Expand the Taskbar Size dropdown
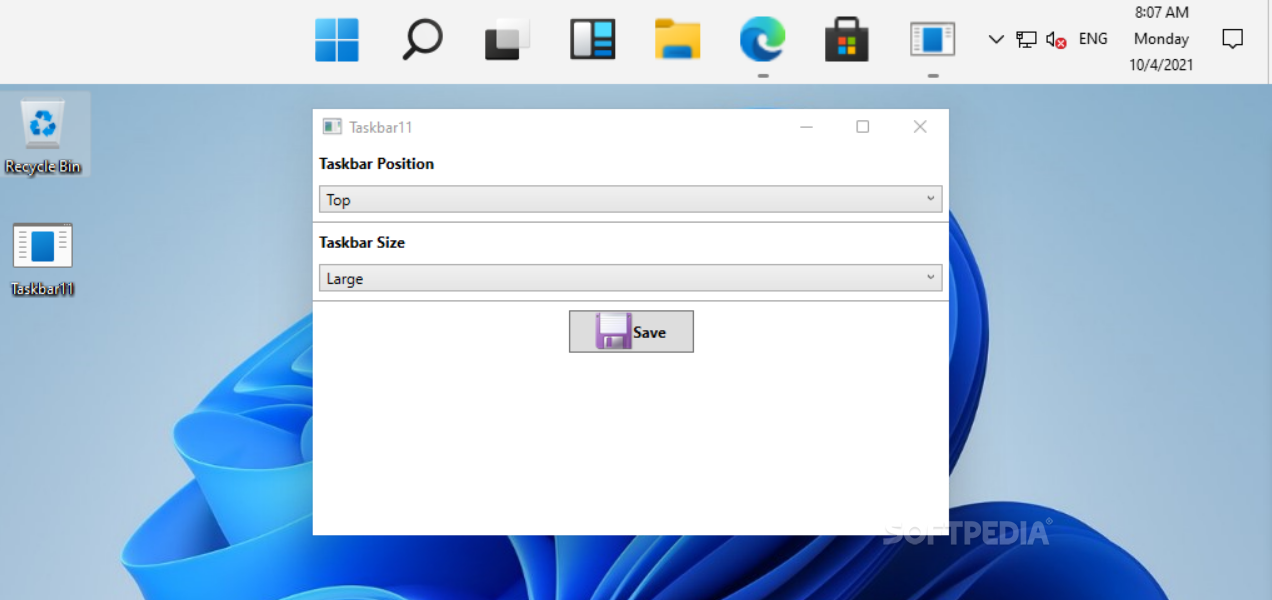The height and width of the screenshot is (600, 1272). point(630,278)
